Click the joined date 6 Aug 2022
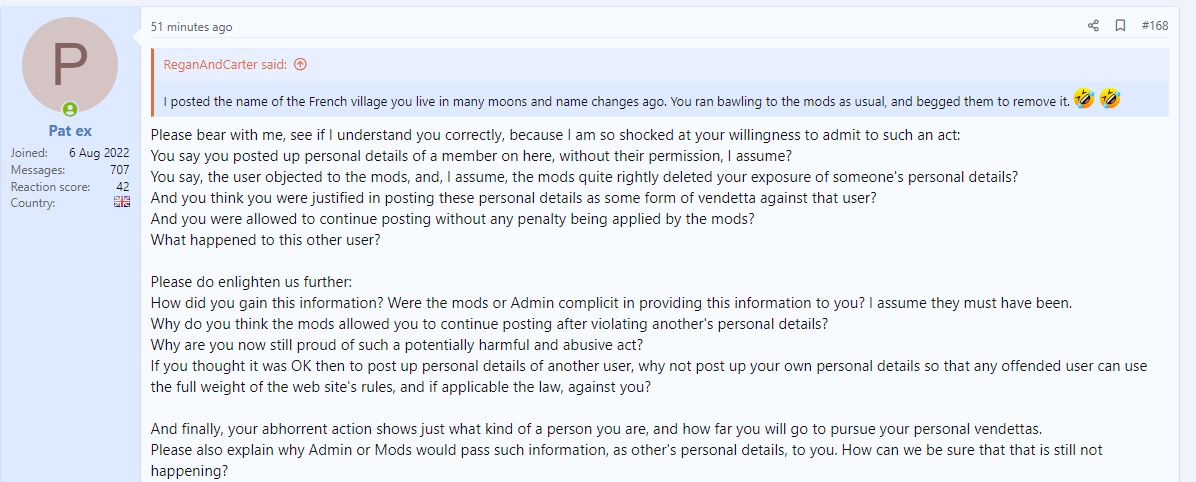This screenshot has width=1196, height=482. (x=100, y=152)
